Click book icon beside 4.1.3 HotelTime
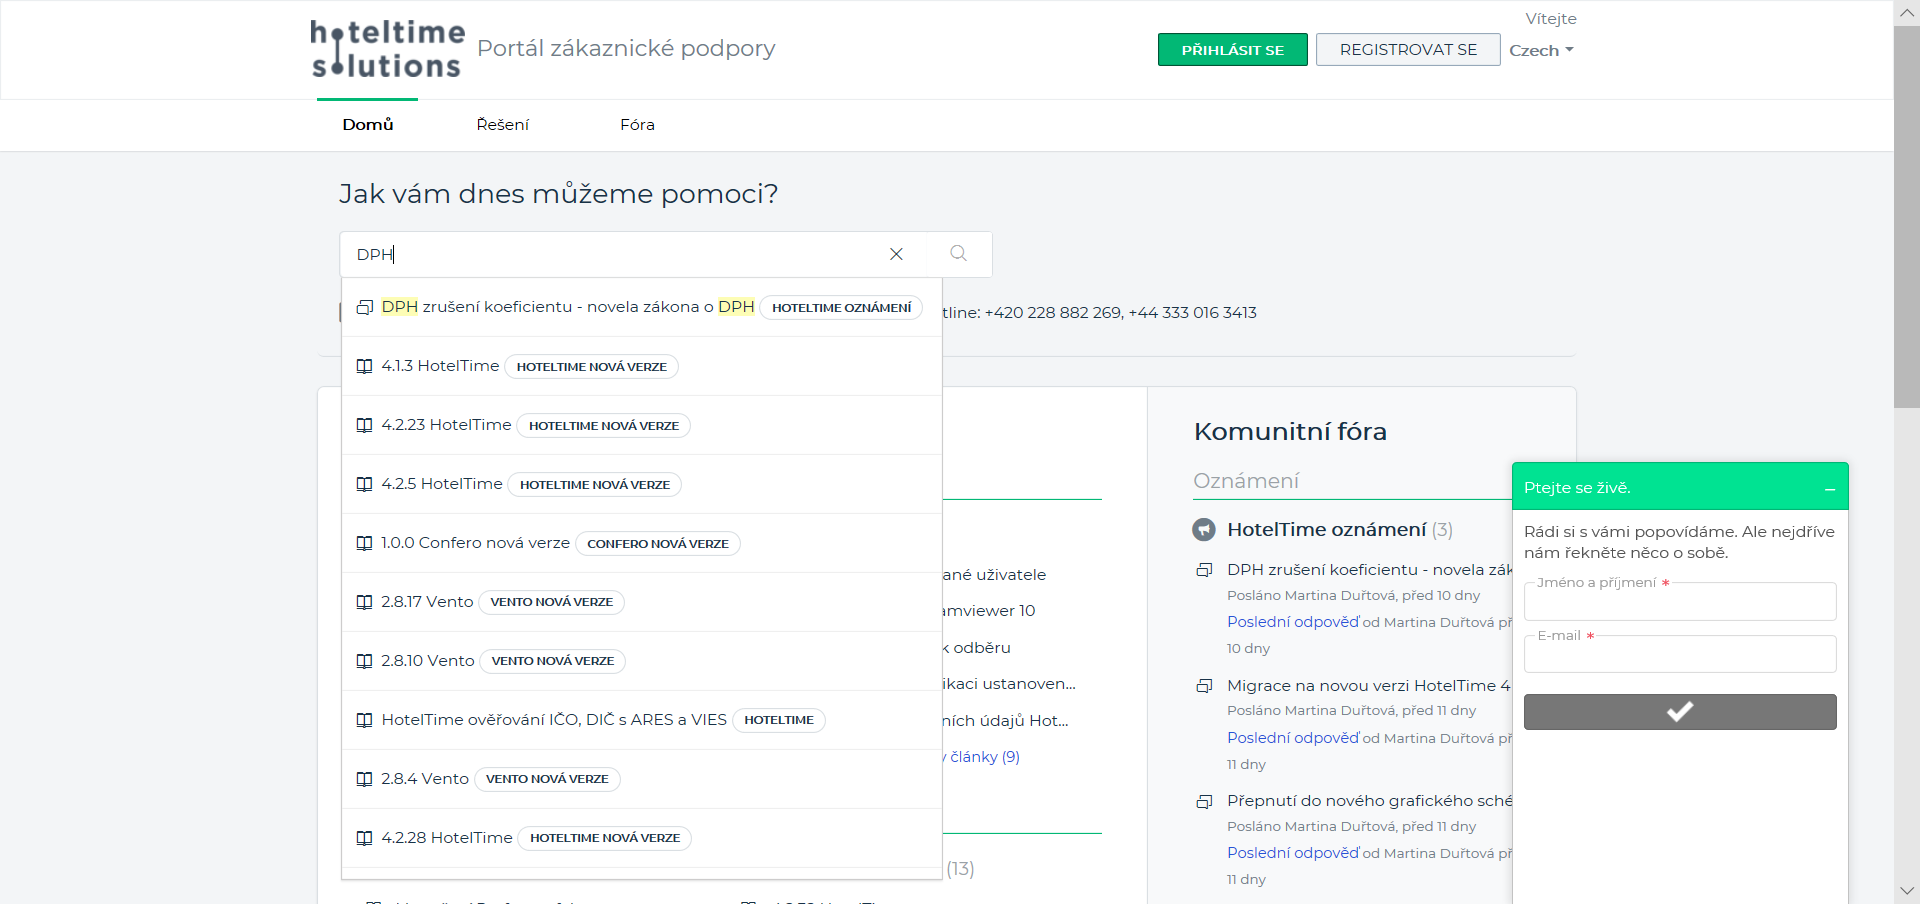This screenshot has width=1920, height=904. pos(365,366)
